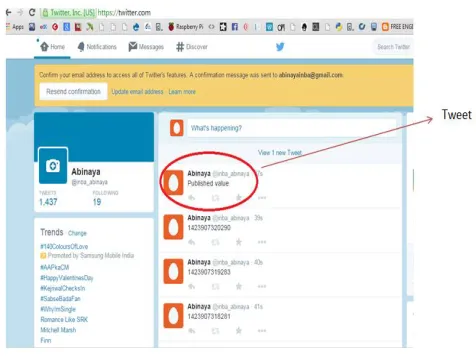The image size is (476, 364).
Task: Reload the page with refresh icon
Action: 32,13
